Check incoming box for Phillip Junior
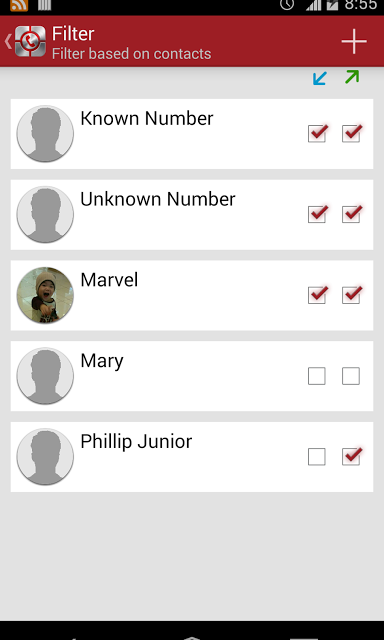This screenshot has height=640, width=384. pyautogui.click(x=317, y=457)
